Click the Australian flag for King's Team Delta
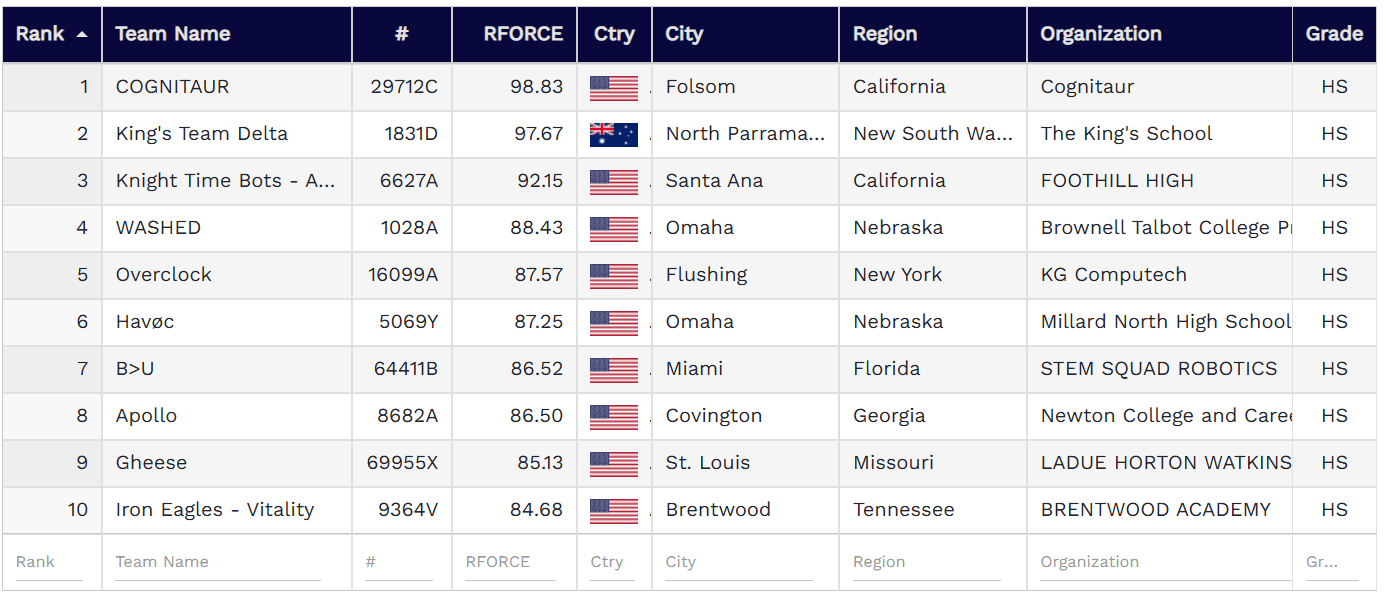1386x596 pixels. pyautogui.click(x=613, y=134)
